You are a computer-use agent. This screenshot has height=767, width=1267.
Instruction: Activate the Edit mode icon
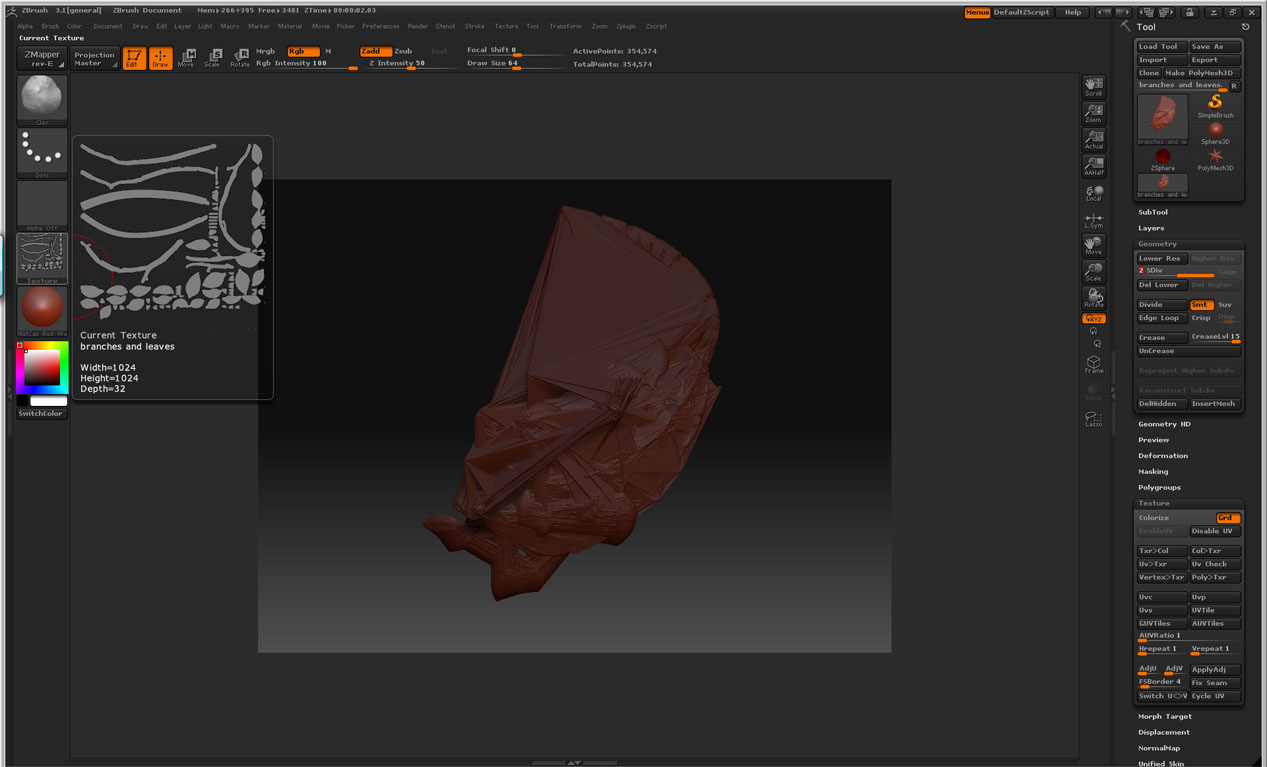[132, 58]
